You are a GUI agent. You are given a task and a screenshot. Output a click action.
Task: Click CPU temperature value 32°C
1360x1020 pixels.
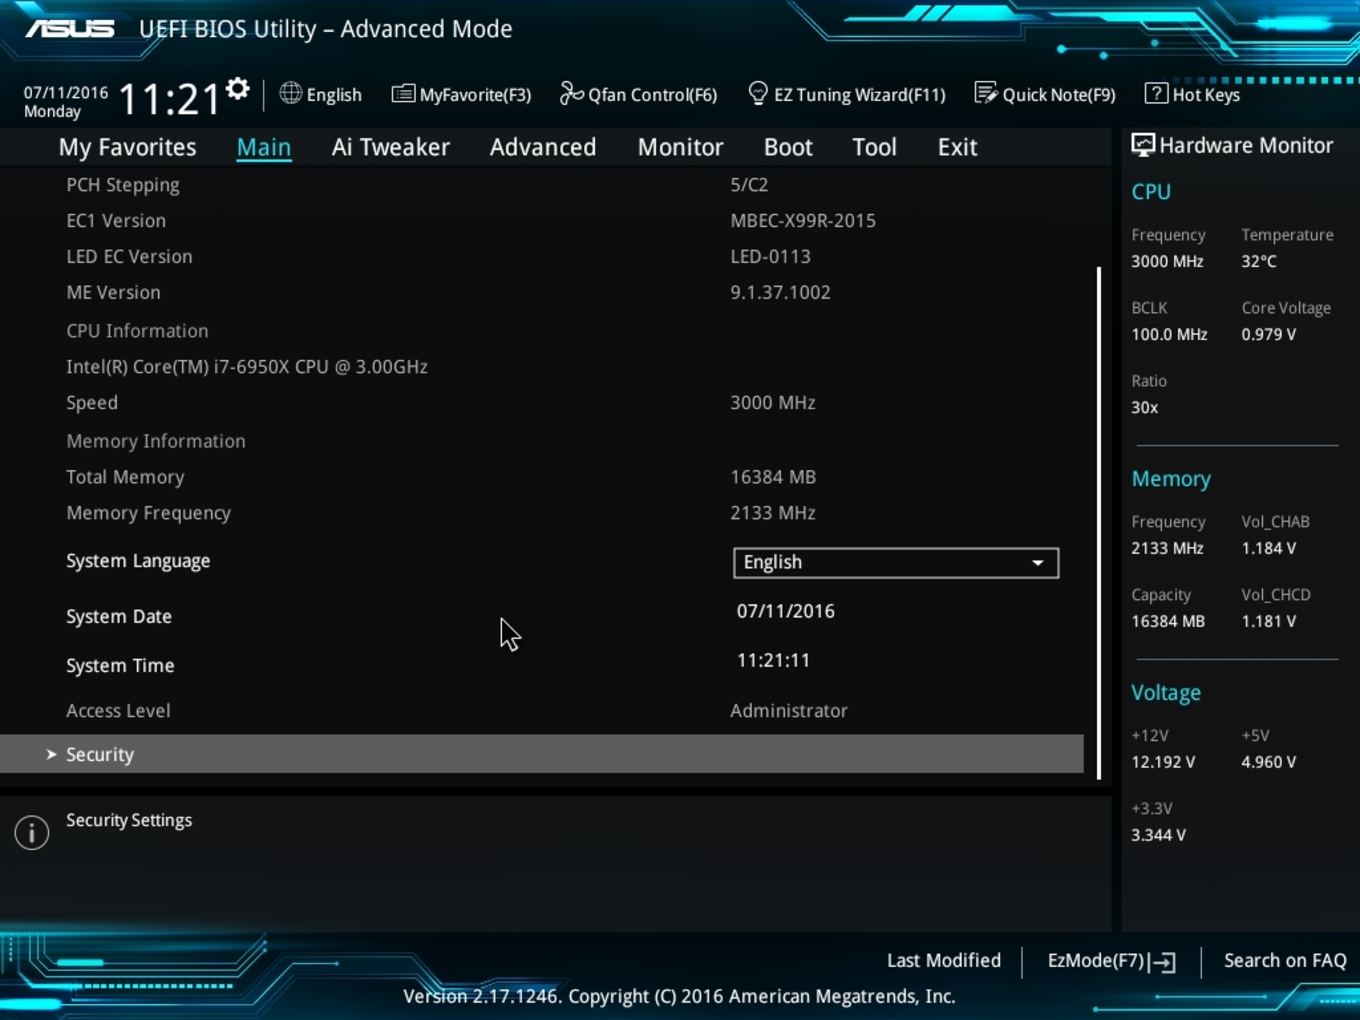click(1259, 261)
